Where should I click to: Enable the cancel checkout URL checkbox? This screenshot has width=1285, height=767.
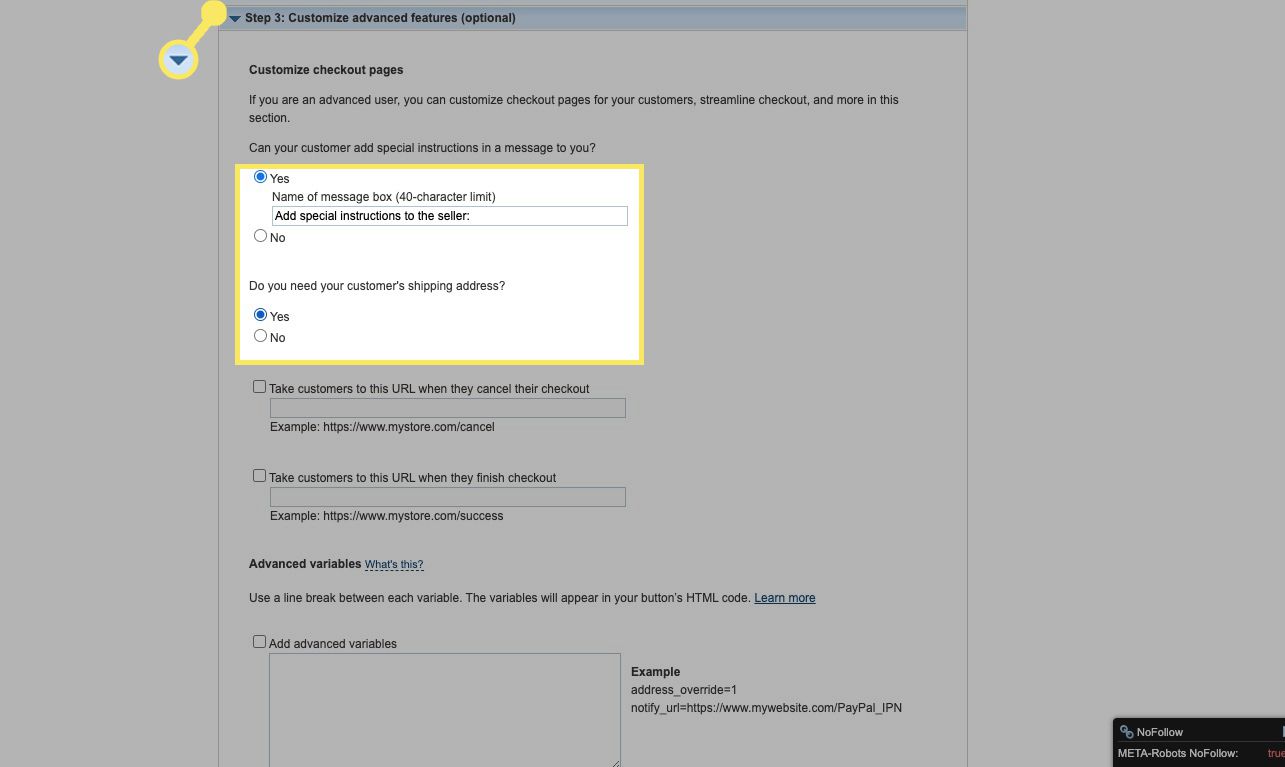259,387
